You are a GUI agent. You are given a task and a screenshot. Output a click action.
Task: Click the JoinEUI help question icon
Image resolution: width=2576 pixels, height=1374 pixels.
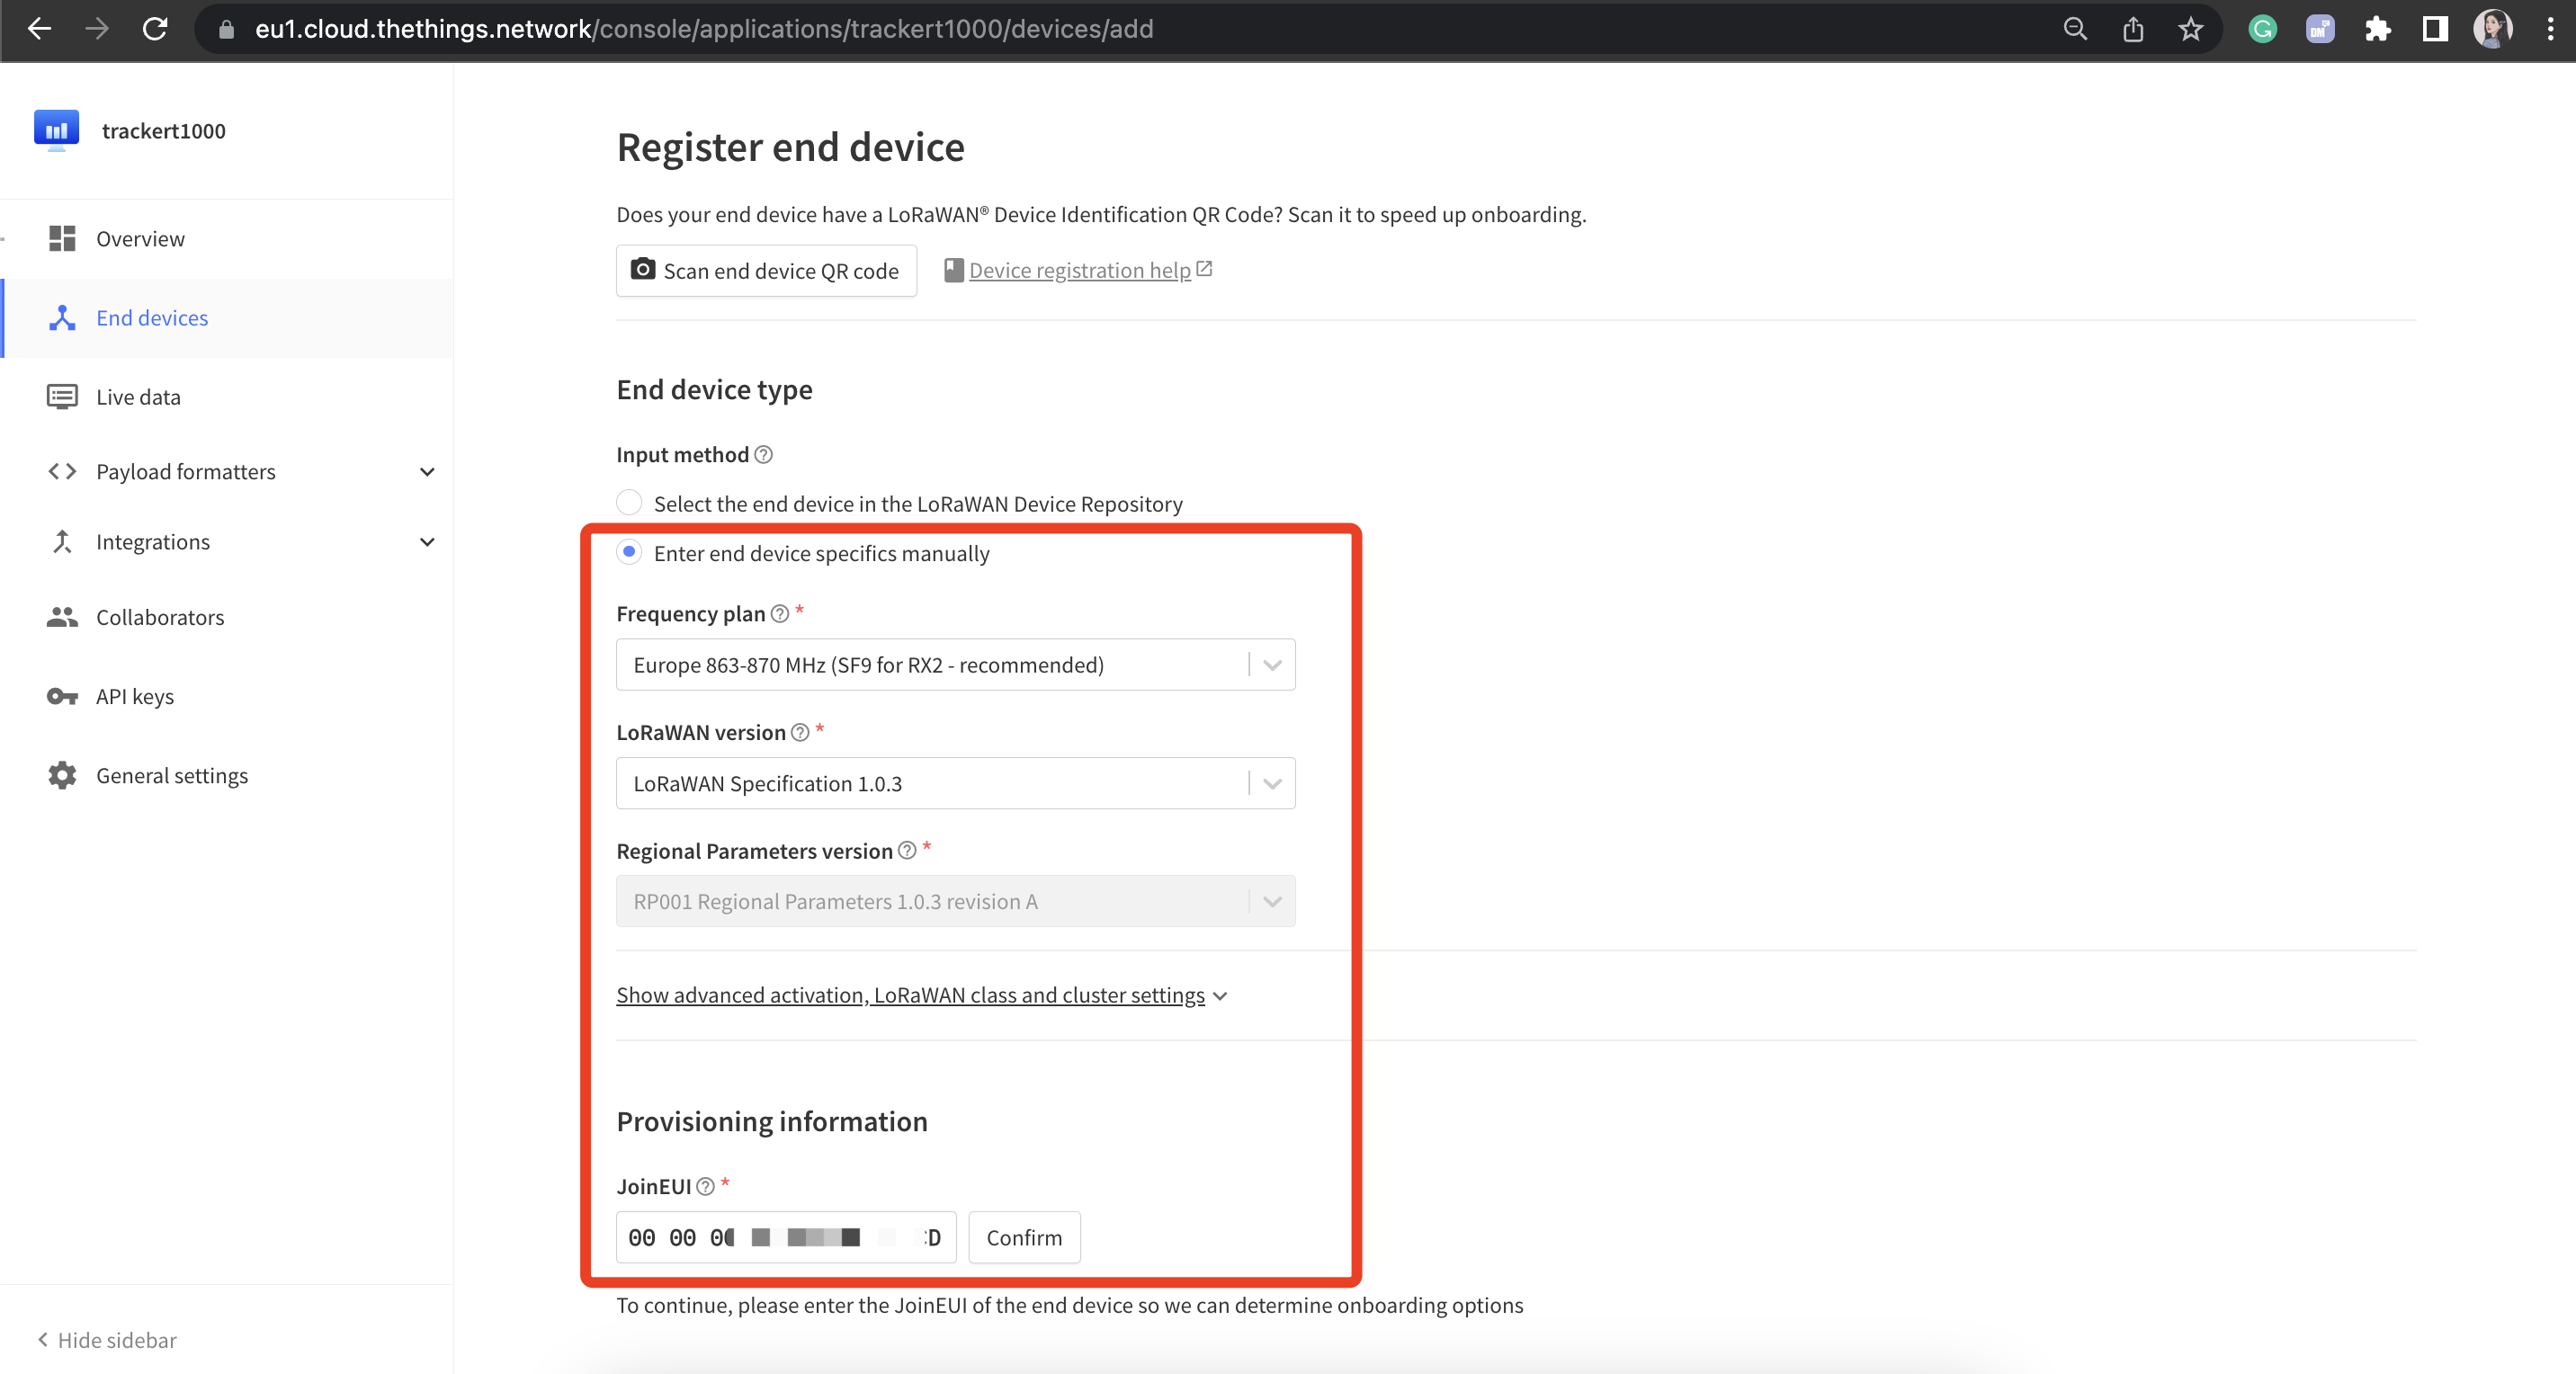705,1186
